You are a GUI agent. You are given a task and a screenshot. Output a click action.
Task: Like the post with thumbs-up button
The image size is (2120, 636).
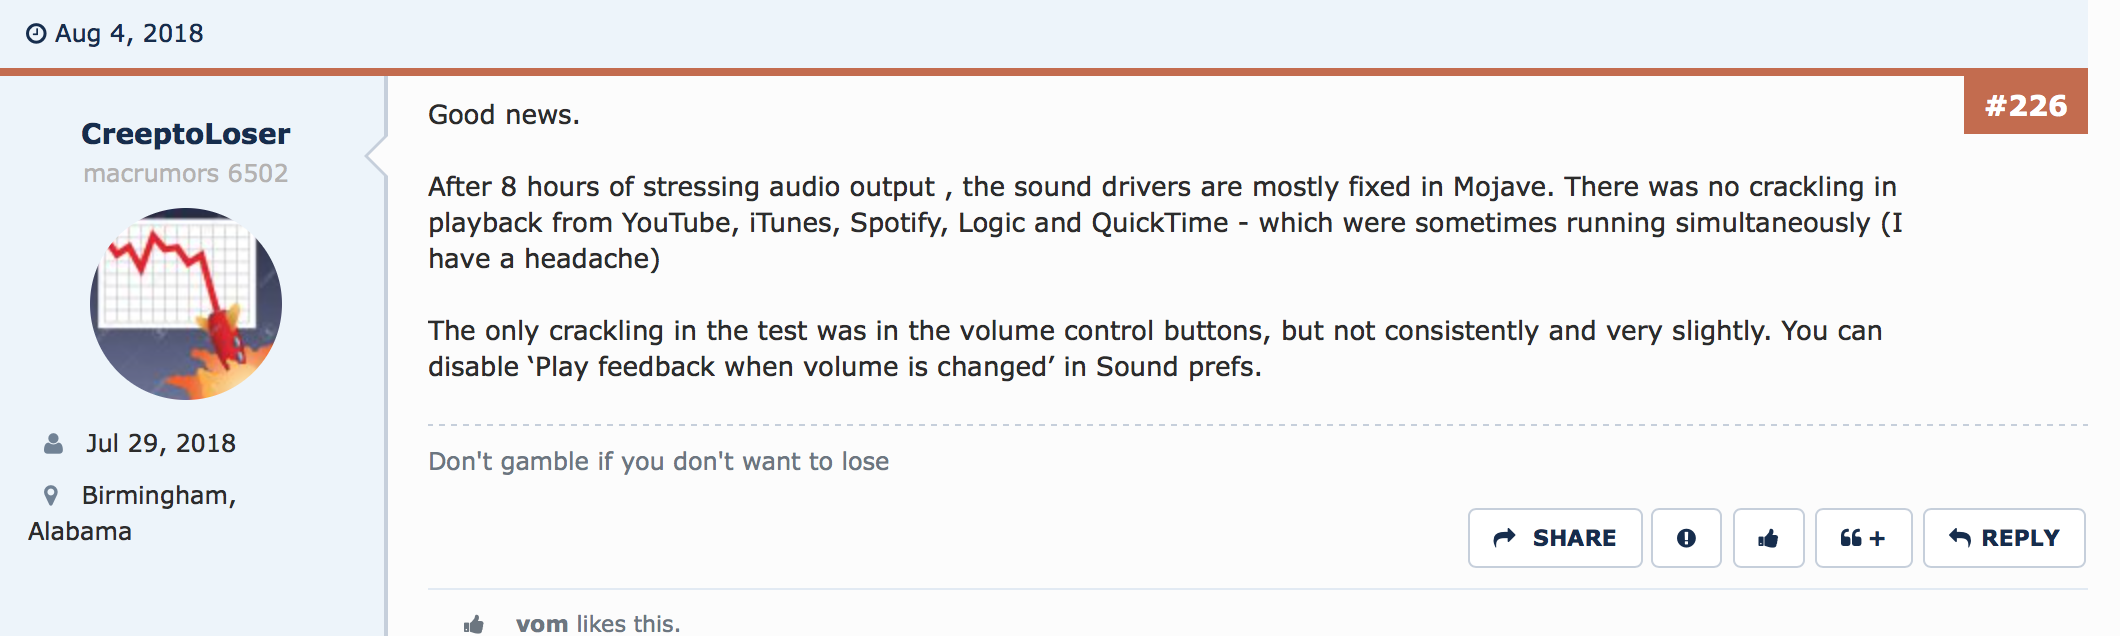coord(1768,538)
